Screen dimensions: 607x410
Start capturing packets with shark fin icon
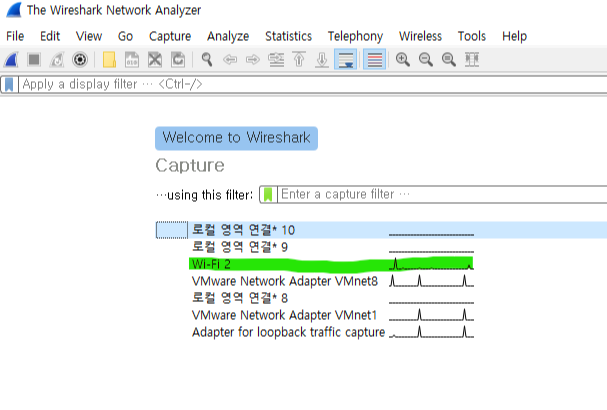pyautogui.click(x=11, y=60)
